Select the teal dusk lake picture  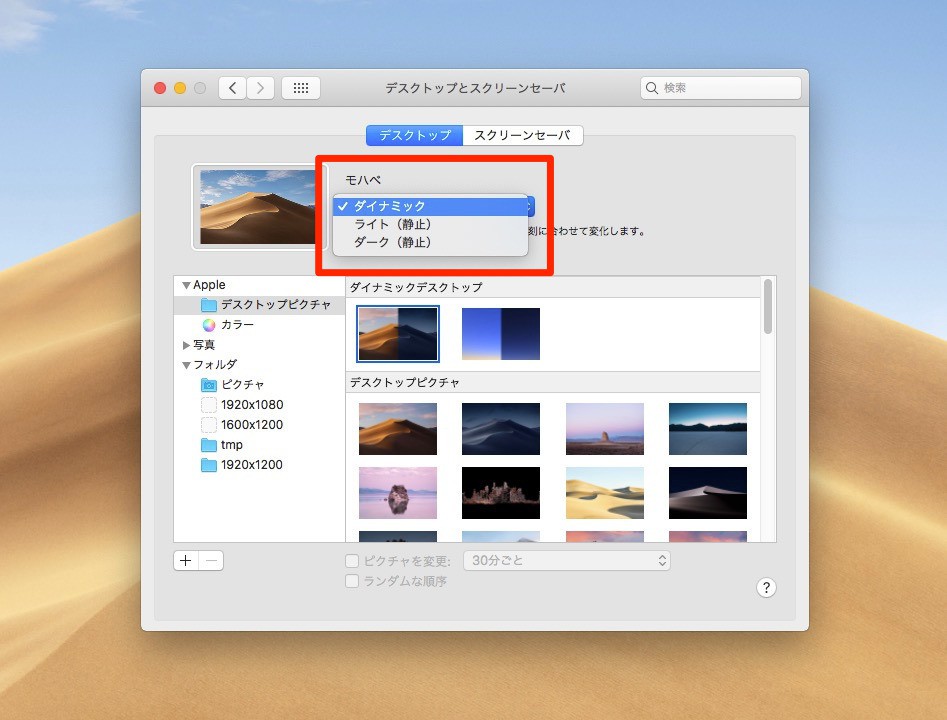click(708, 429)
